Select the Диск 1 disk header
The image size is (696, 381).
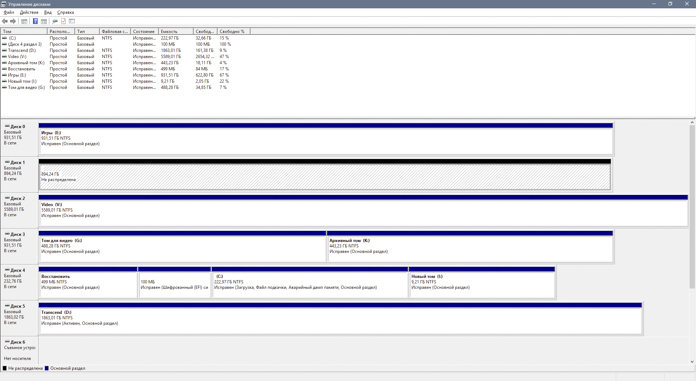coord(19,174)
